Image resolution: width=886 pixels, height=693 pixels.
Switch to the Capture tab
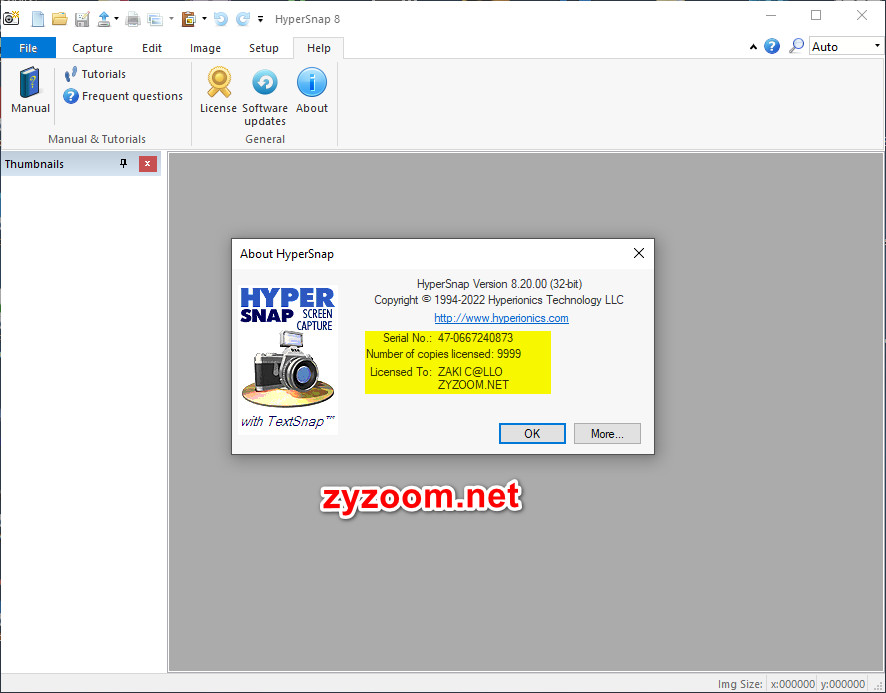pos(92,48)
